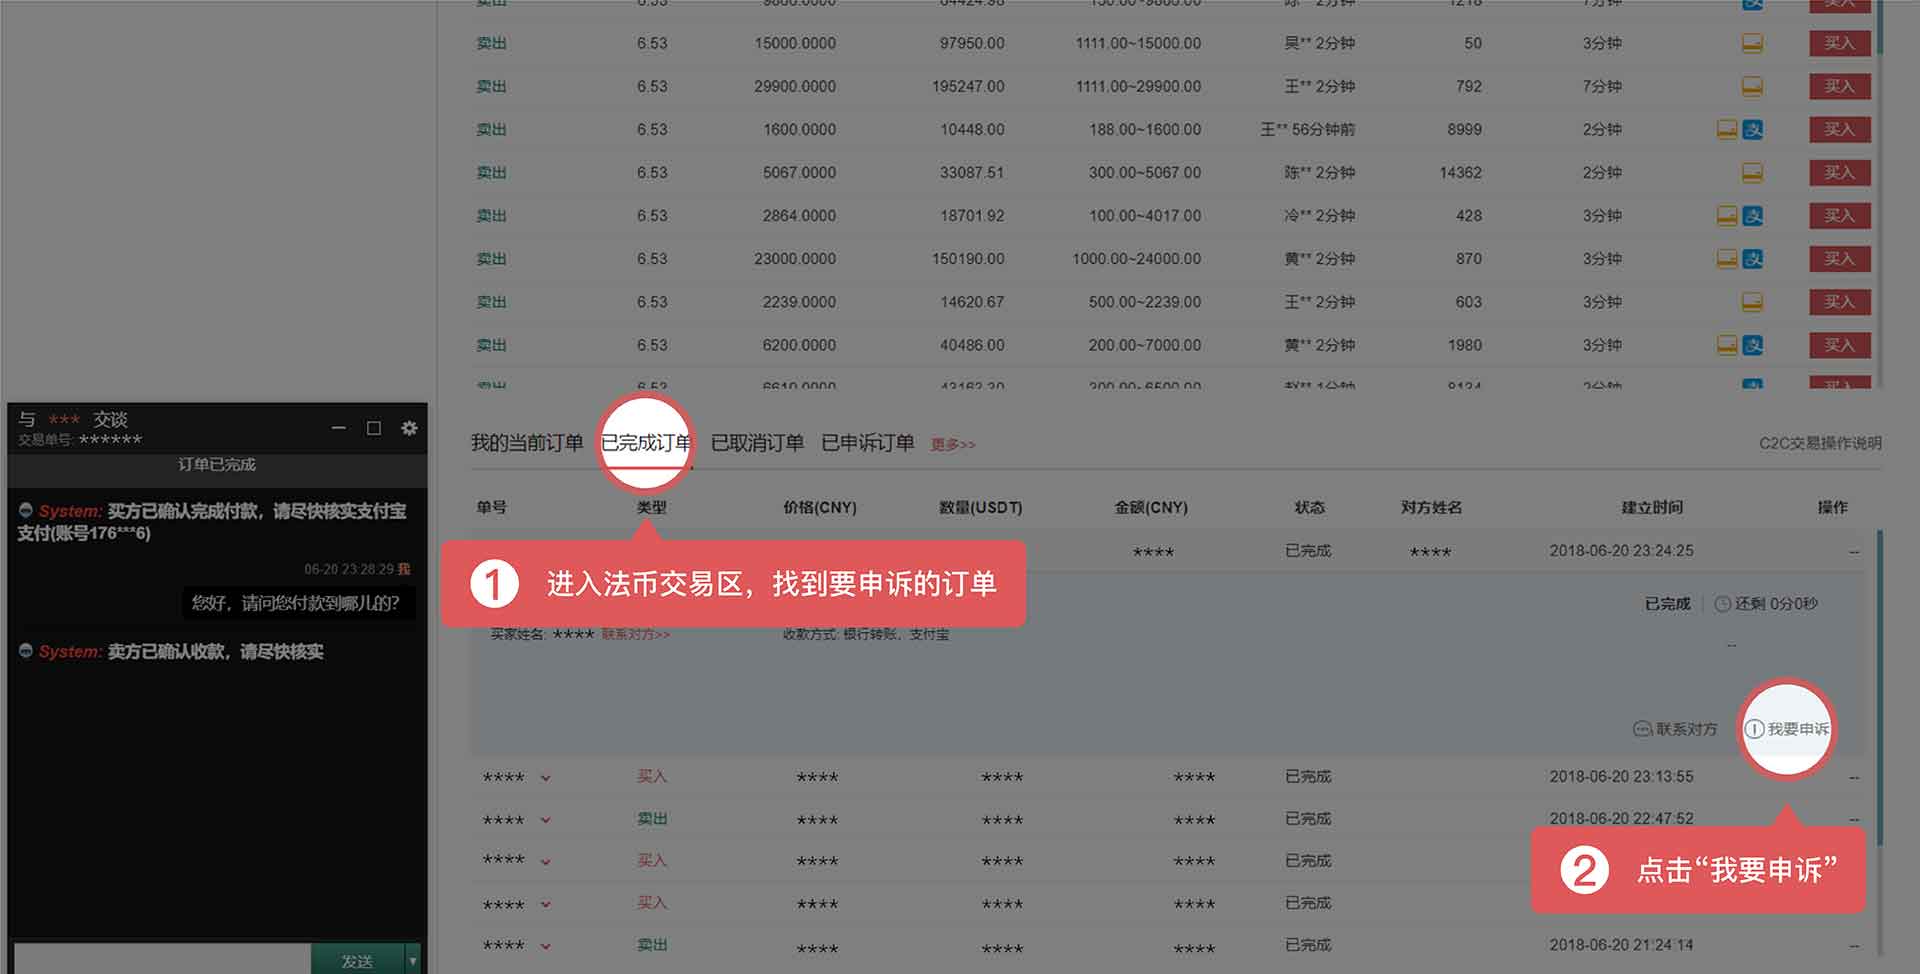1920x974 pixels.
Task: Click 联系对方>> link beside buyer name
Action: [636, 634]
